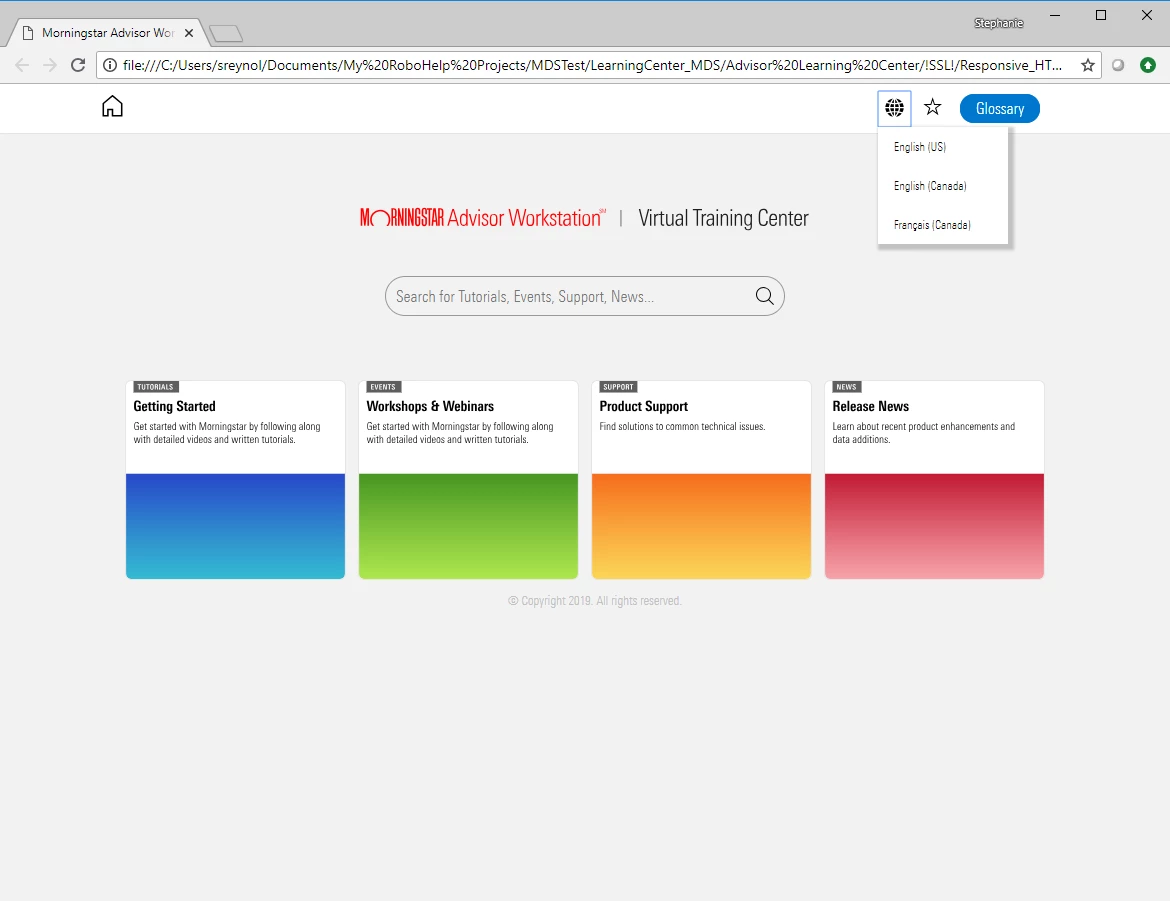Open the globe language selector
The width and height of the screenshot is (1170, 901).
click(894, 108)
